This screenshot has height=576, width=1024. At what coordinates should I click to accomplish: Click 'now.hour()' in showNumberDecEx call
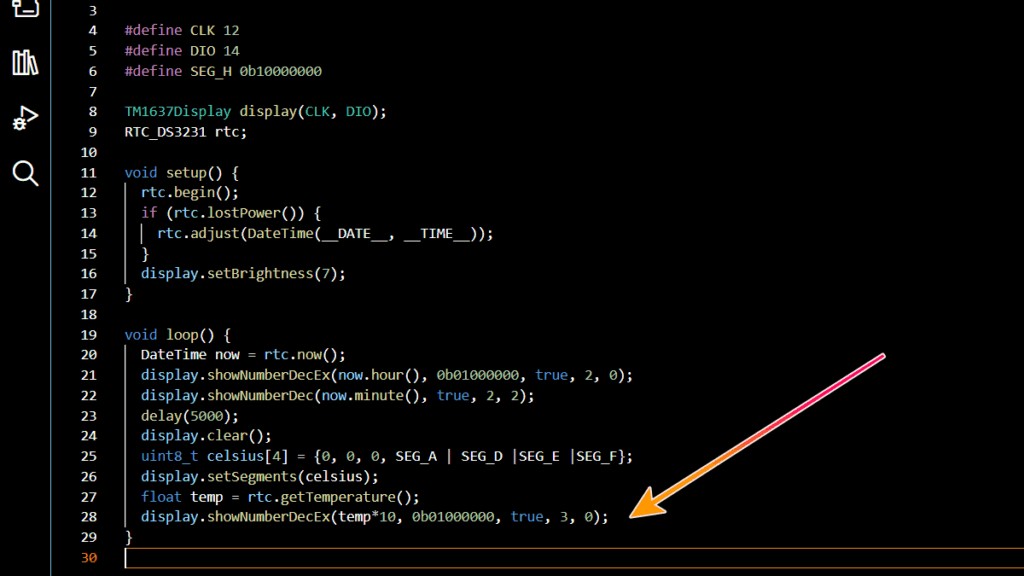coord(379,376)
